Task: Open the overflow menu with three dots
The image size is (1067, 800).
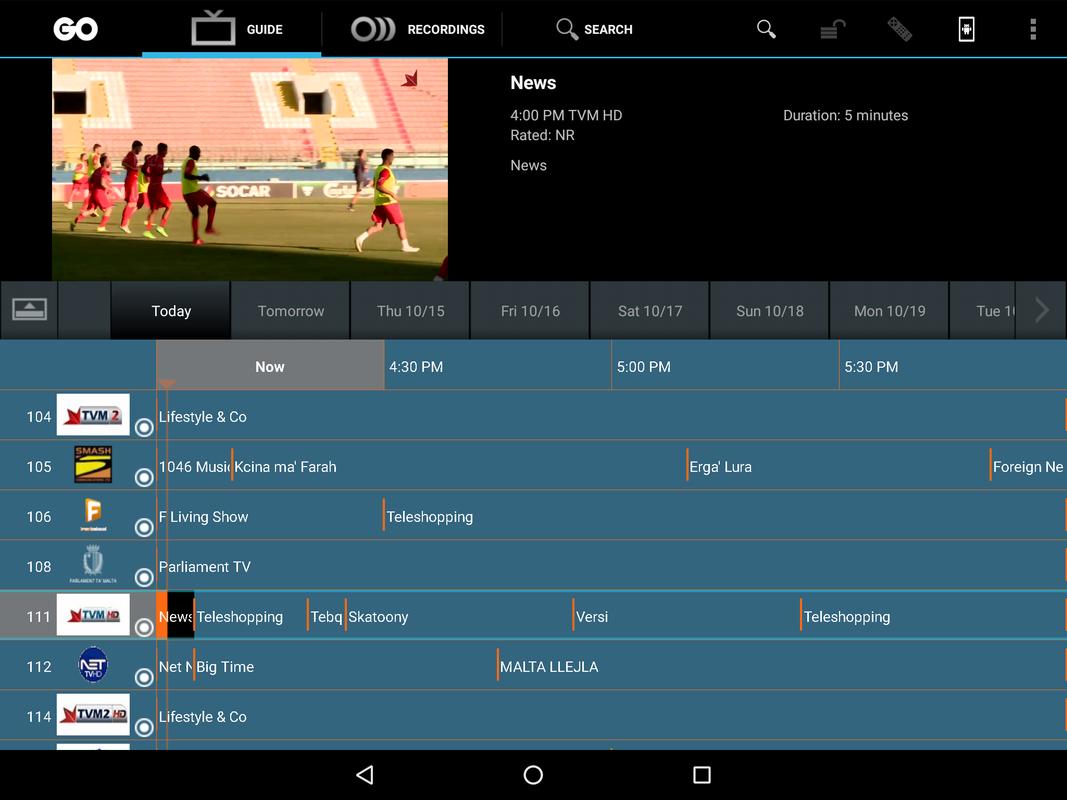Action: tap(1032, 29)
